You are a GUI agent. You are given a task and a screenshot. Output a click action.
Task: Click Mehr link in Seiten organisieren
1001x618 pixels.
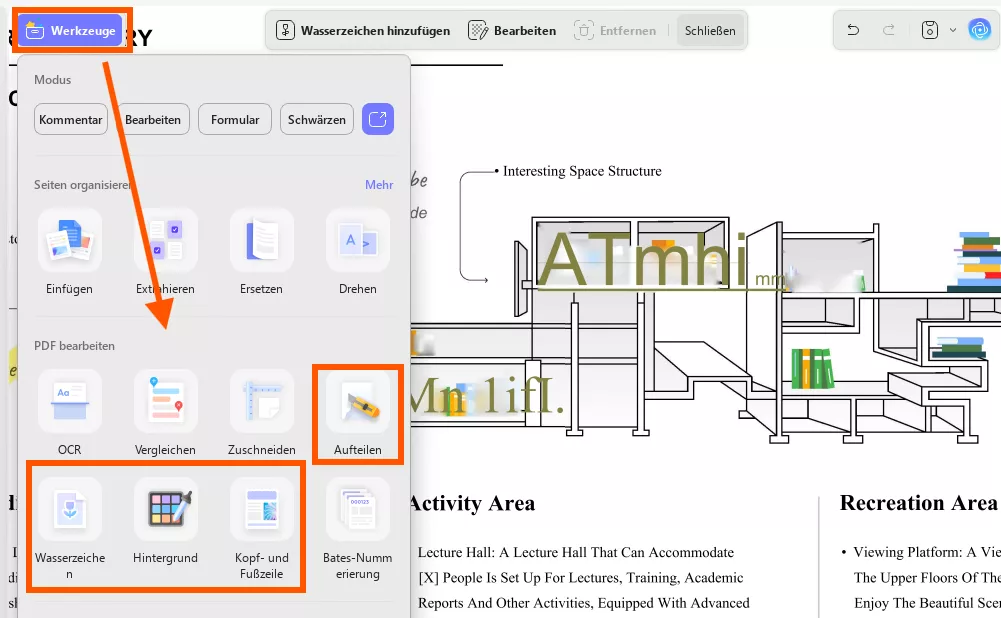tap(379, 185)
